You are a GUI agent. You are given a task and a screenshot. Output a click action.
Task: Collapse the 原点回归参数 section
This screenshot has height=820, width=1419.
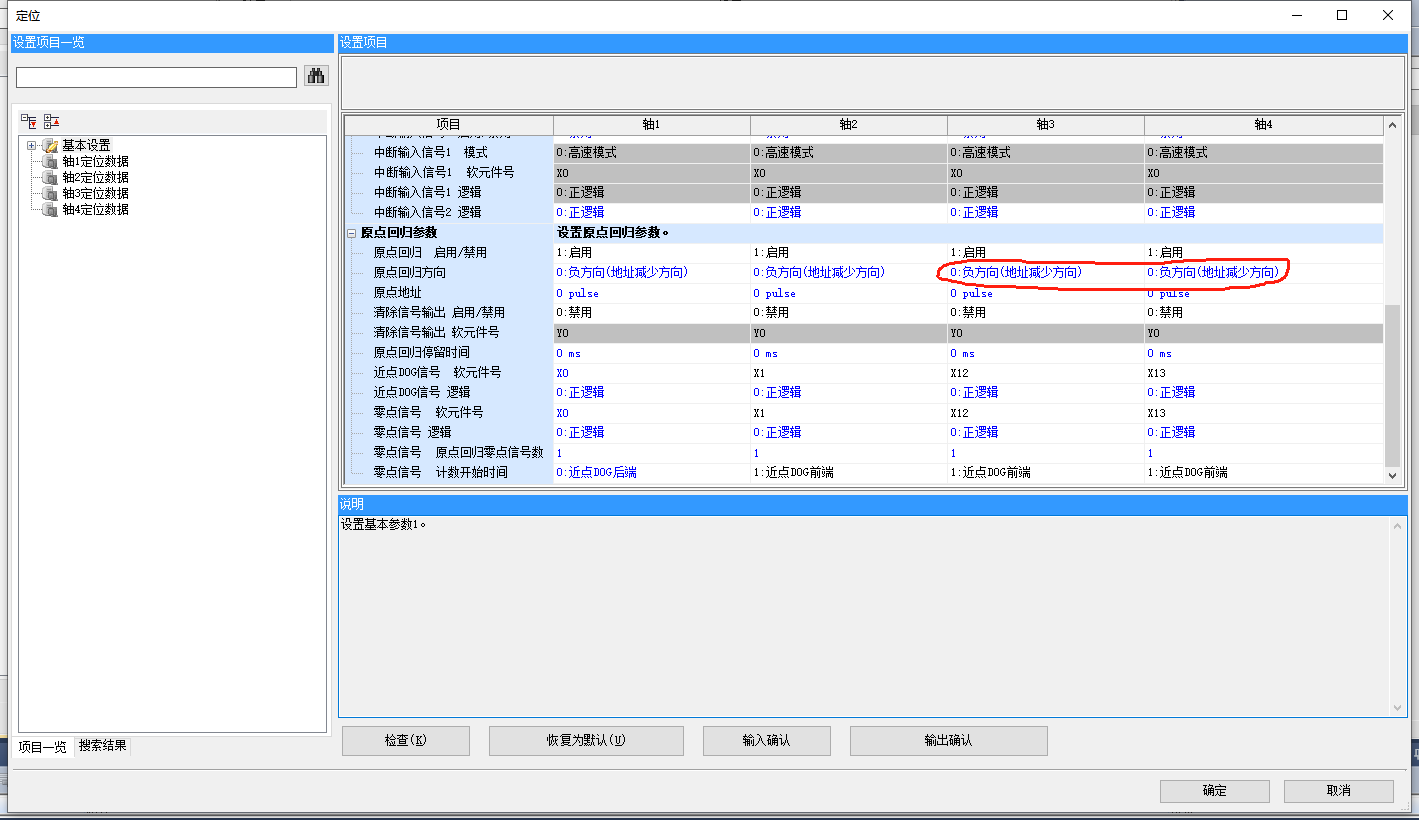pos(351,233)
